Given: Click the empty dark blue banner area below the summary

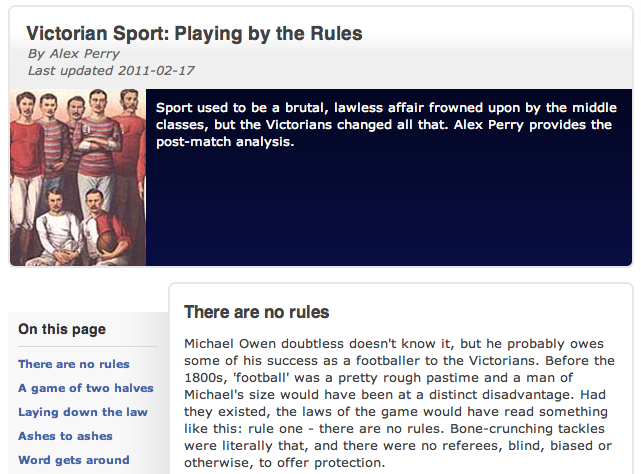Looking at the screenshot, I should tap(390, 215).
